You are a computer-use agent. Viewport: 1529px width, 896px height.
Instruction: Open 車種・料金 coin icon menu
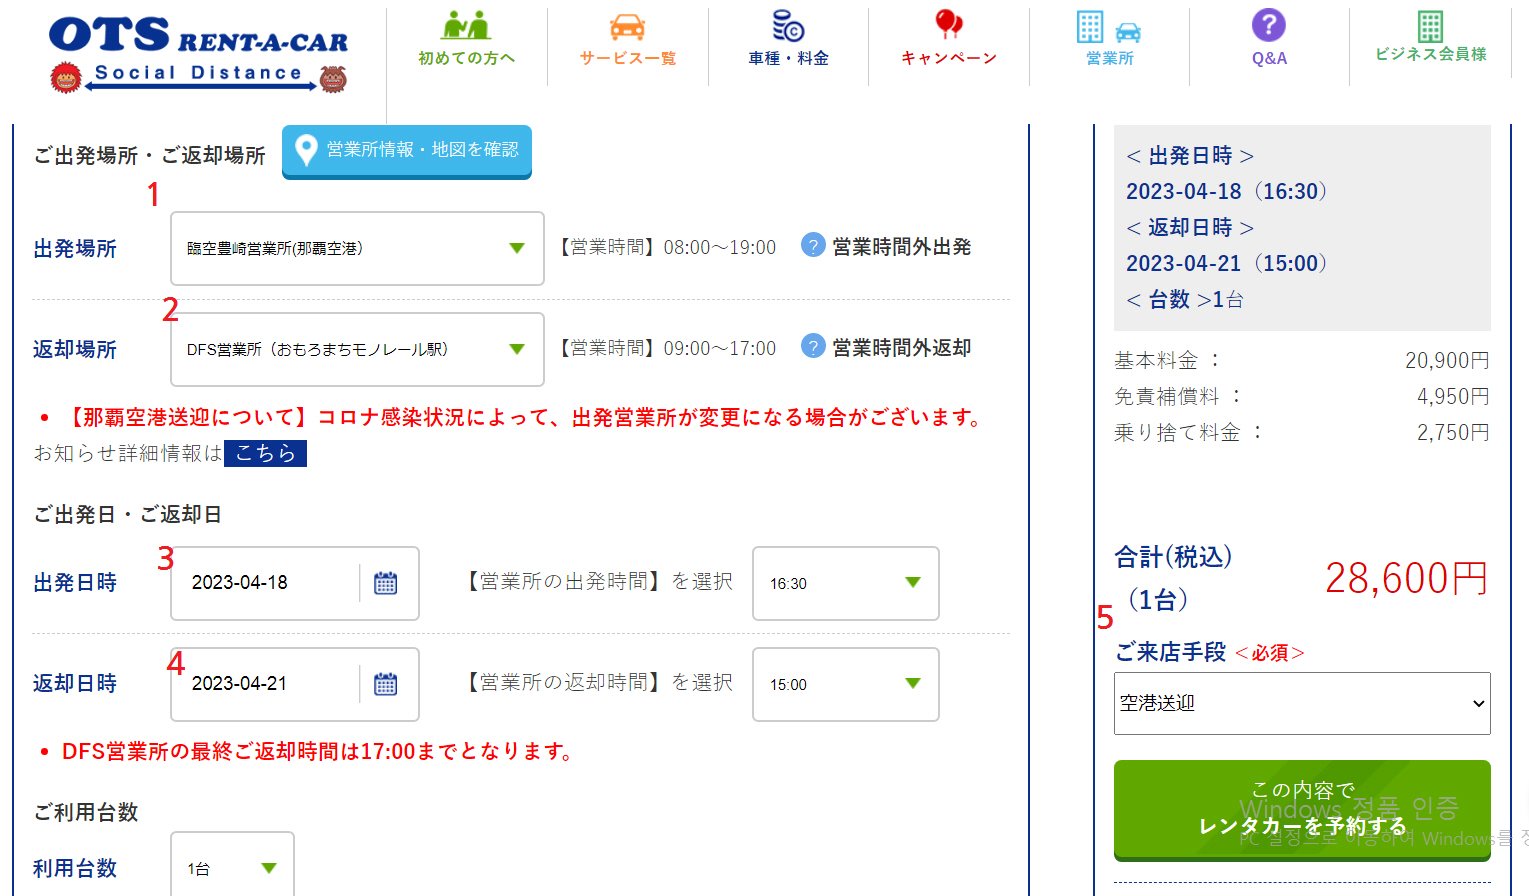(788, 27)
